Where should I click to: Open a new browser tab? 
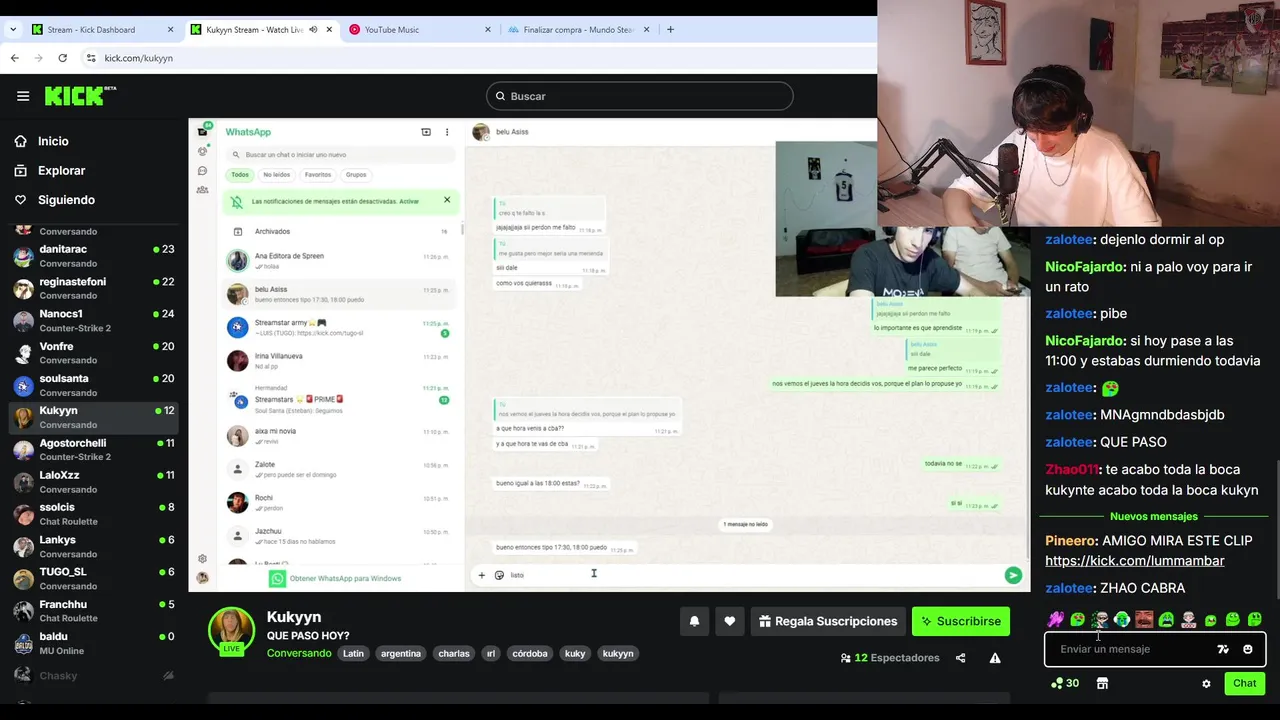tap(670, 29)
